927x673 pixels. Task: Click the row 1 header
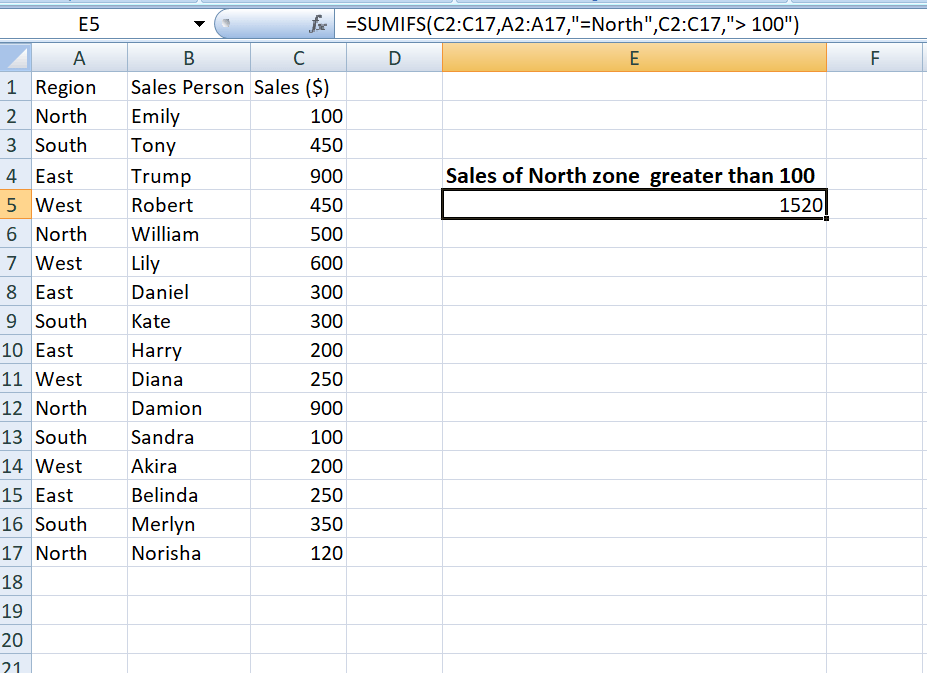[14, 87]
